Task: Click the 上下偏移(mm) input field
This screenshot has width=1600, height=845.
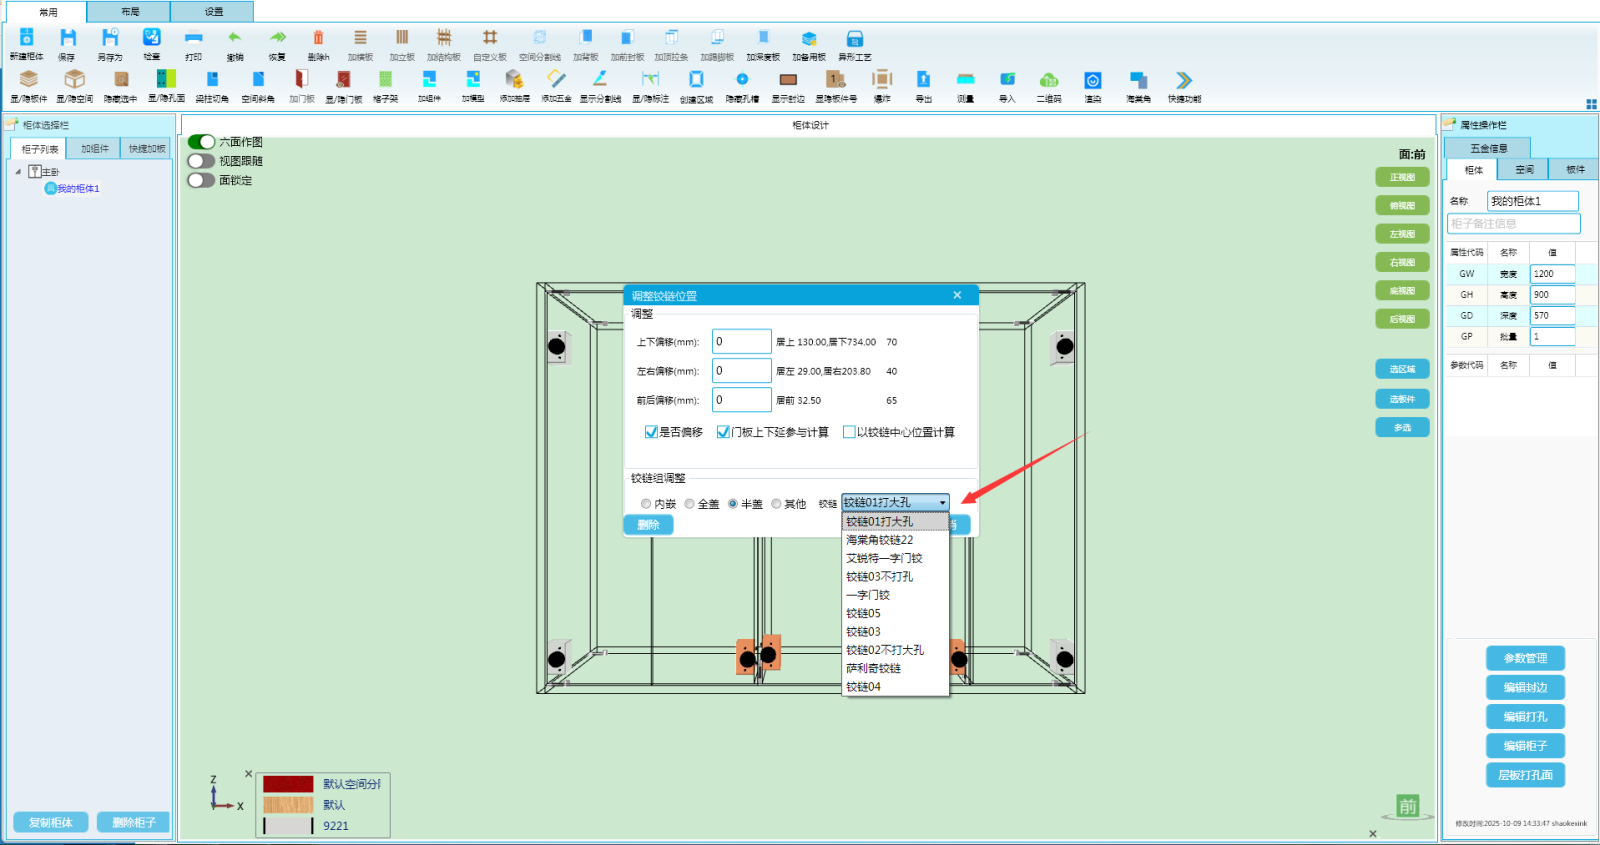Action: tap(741, 342)
